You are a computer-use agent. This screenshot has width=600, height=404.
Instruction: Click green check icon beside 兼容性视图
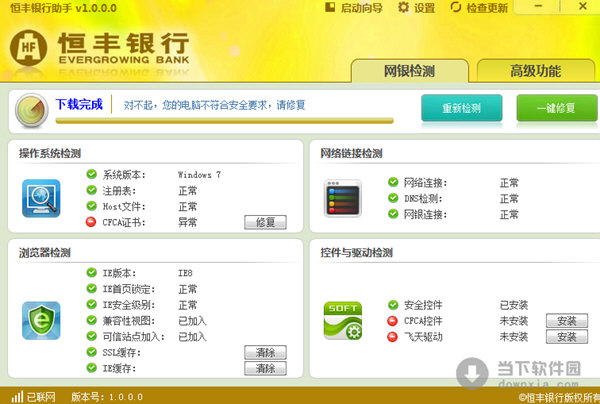tap(91, 320)
